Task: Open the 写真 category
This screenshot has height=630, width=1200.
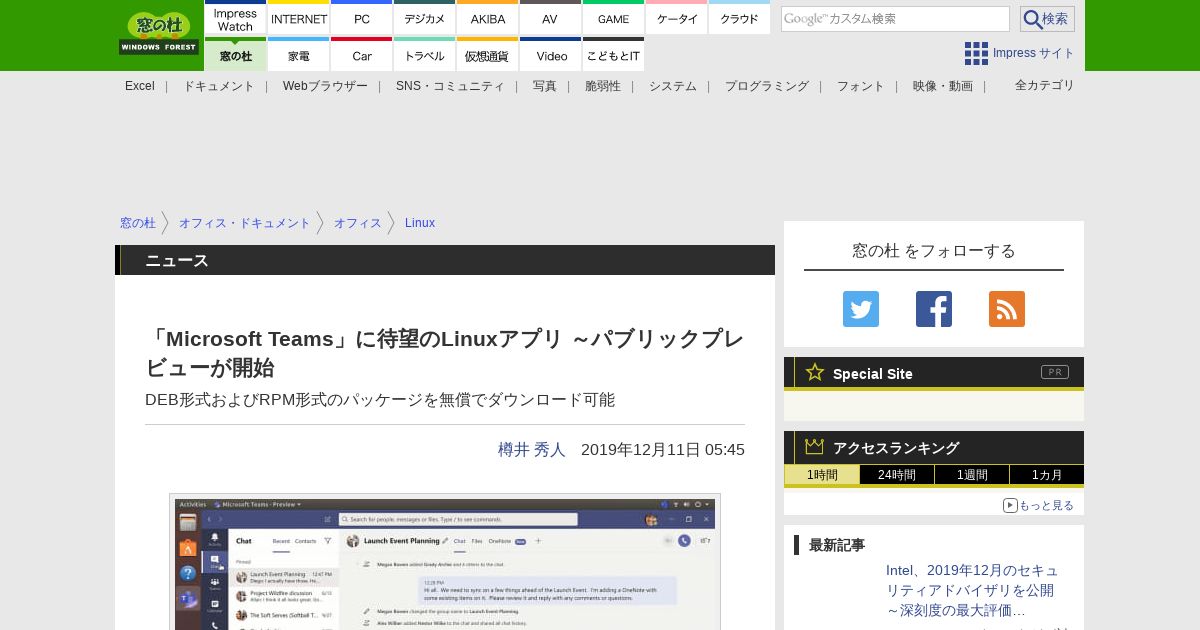Action: point(545,86)
